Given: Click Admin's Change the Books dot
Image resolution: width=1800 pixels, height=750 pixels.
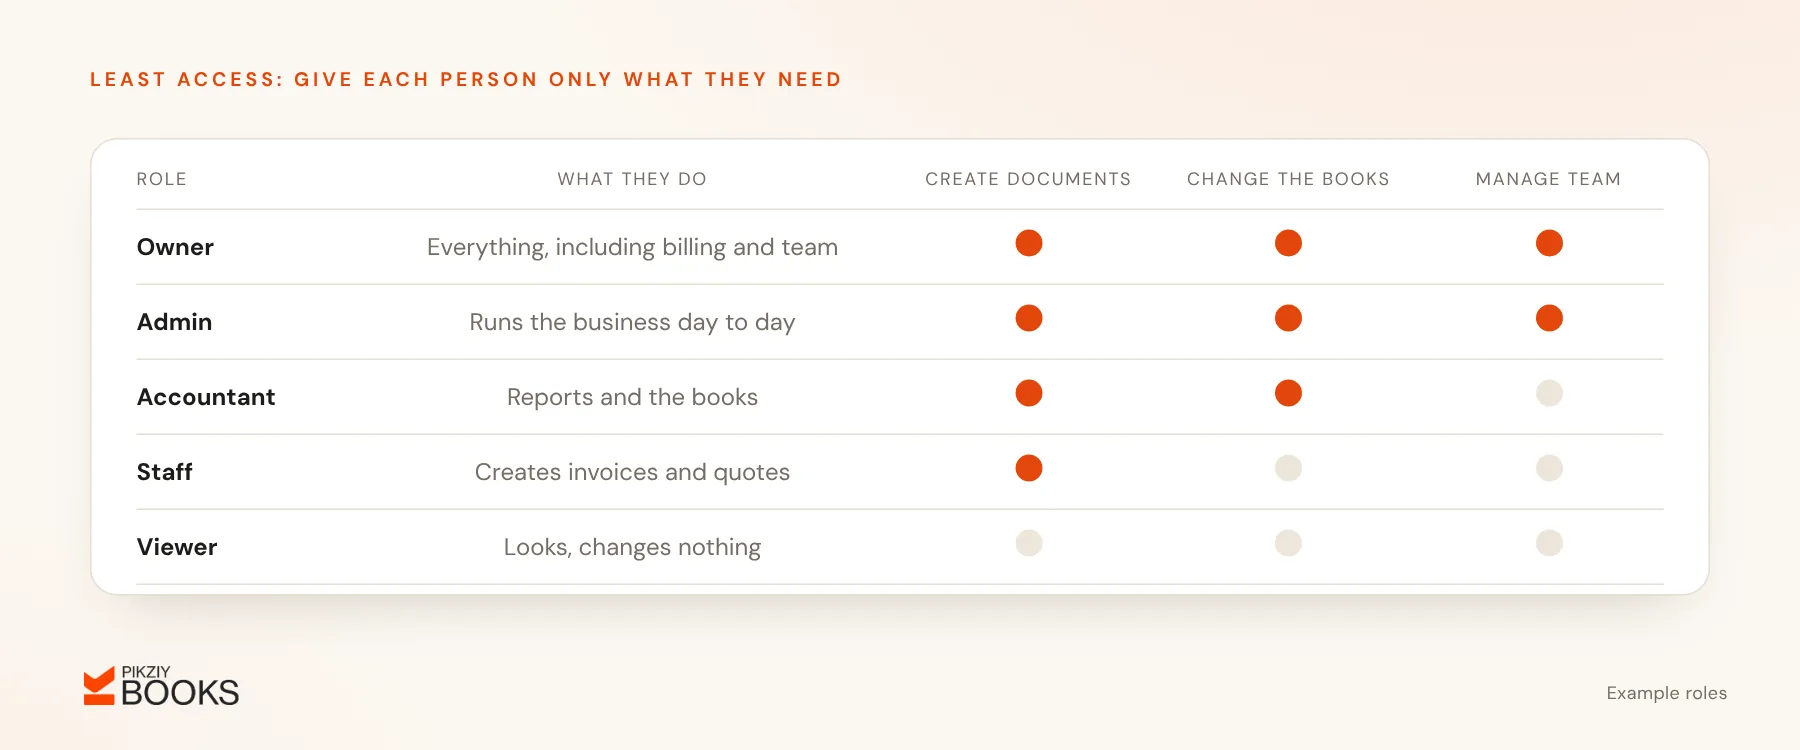Looking at the screenshot, I should (x=1288, y=318).
